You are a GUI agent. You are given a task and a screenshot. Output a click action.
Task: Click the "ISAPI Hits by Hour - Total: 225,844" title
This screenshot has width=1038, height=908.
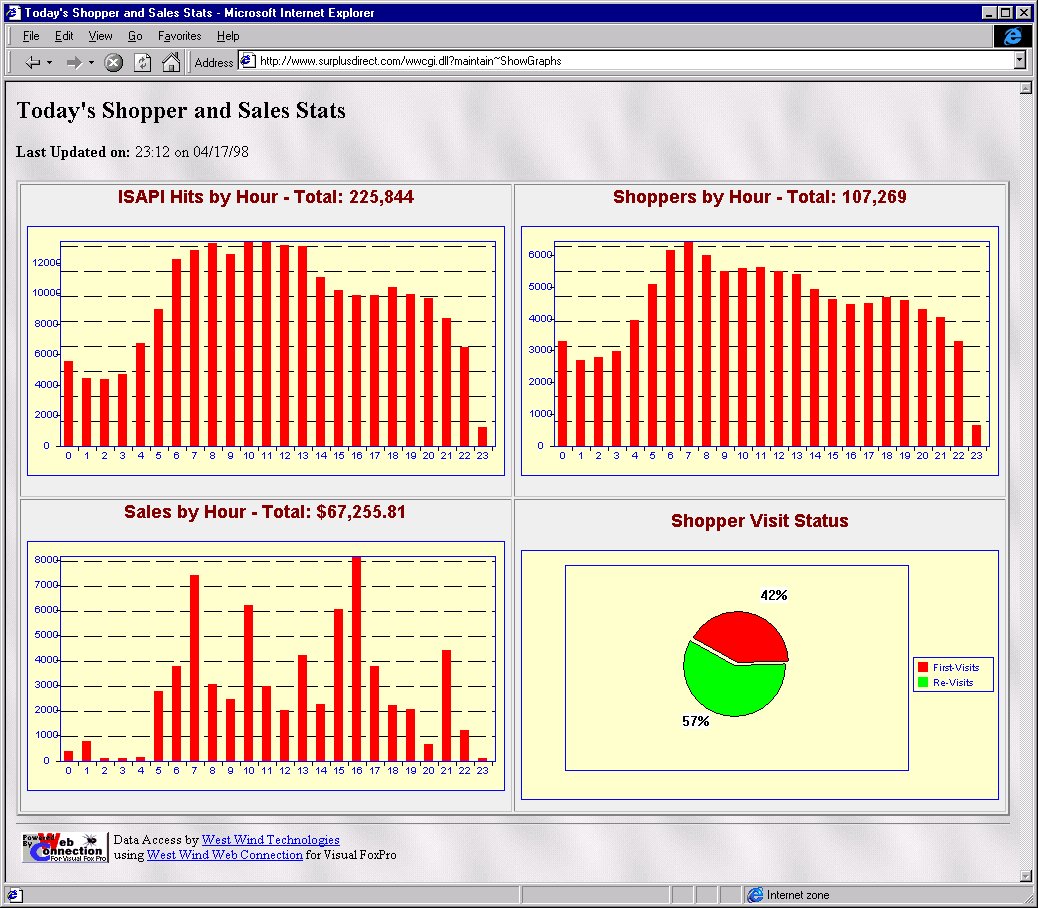265,197
